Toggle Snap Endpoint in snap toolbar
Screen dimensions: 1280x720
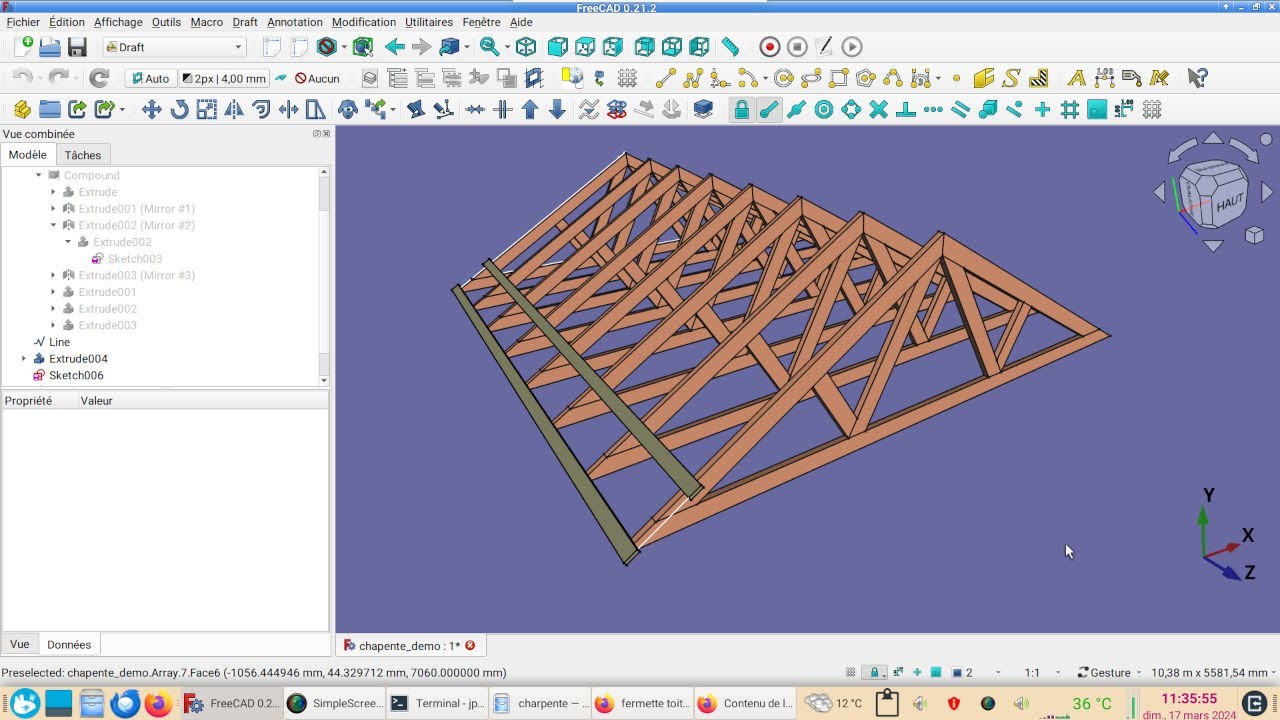point(769,109)
